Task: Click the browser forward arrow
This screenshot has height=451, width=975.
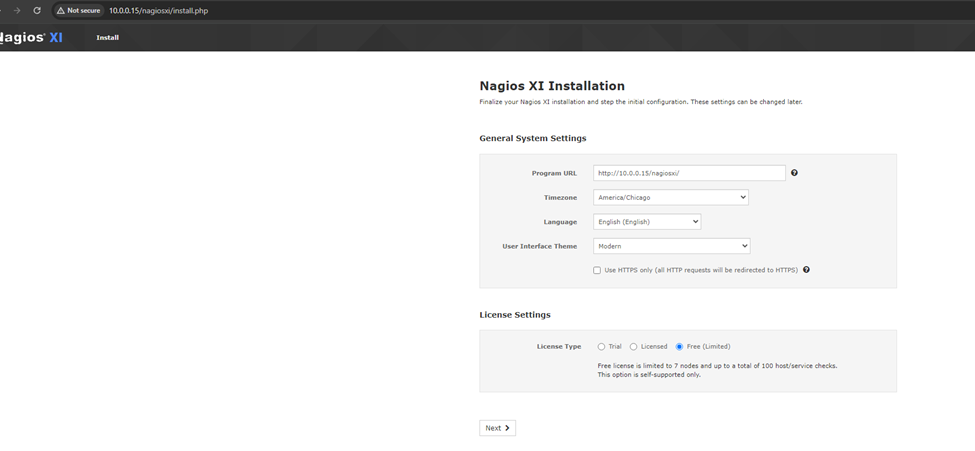Action: pyautogui.click(x=17, y=11)
